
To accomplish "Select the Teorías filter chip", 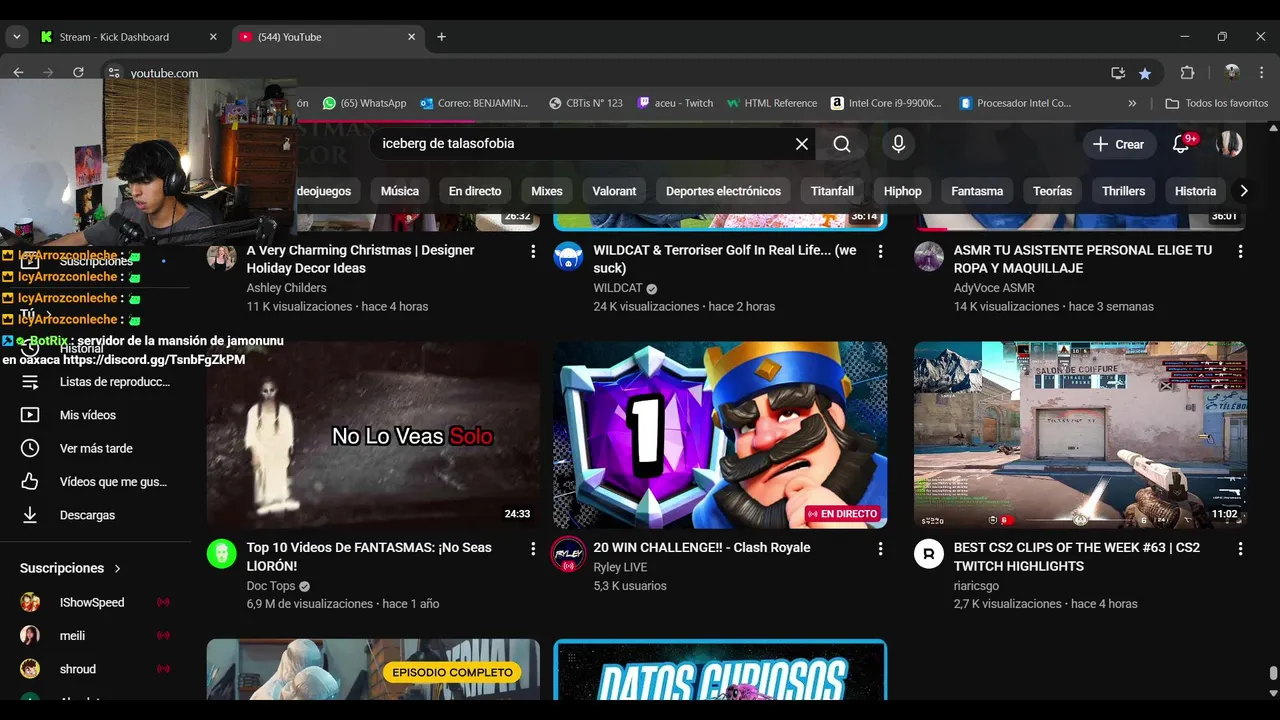I will (x=1052, y=191).
